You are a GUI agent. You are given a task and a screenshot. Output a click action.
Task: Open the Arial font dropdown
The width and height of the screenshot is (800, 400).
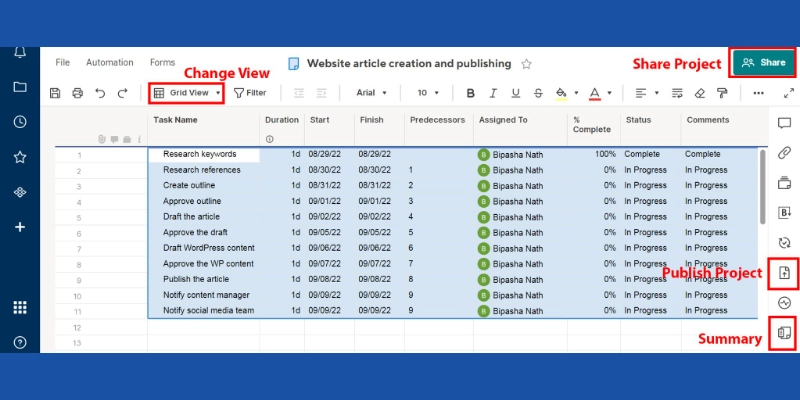click(x=374, y=93)
